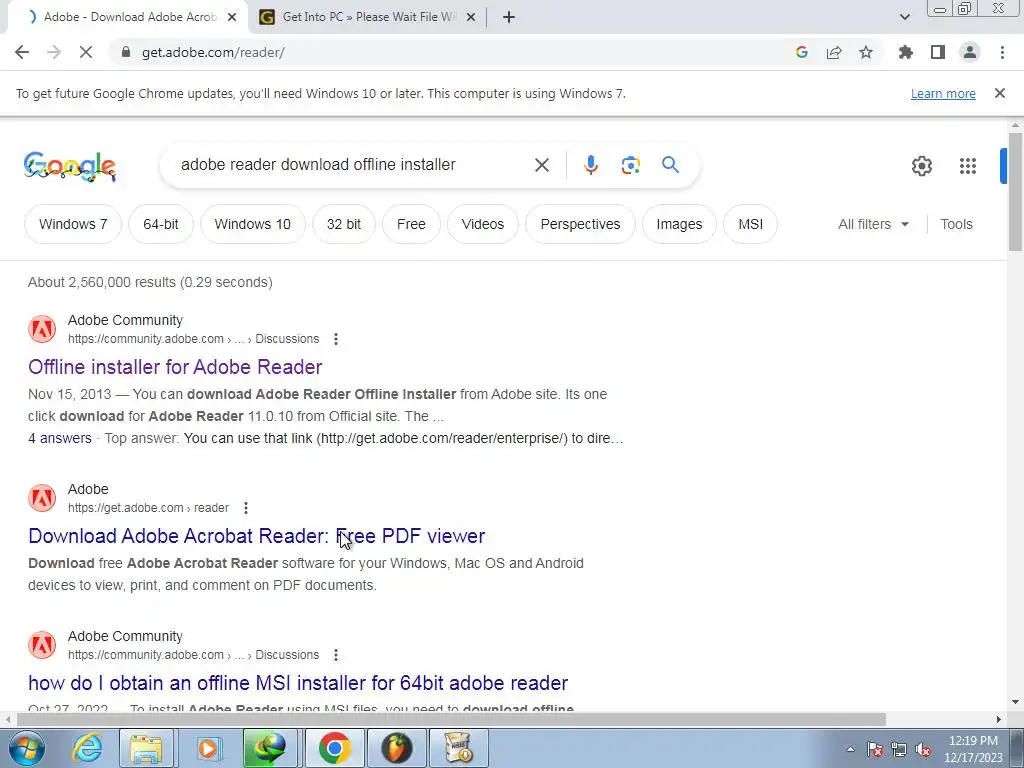
Task: Click the Google doodle logo
Action: pos(70,166)
